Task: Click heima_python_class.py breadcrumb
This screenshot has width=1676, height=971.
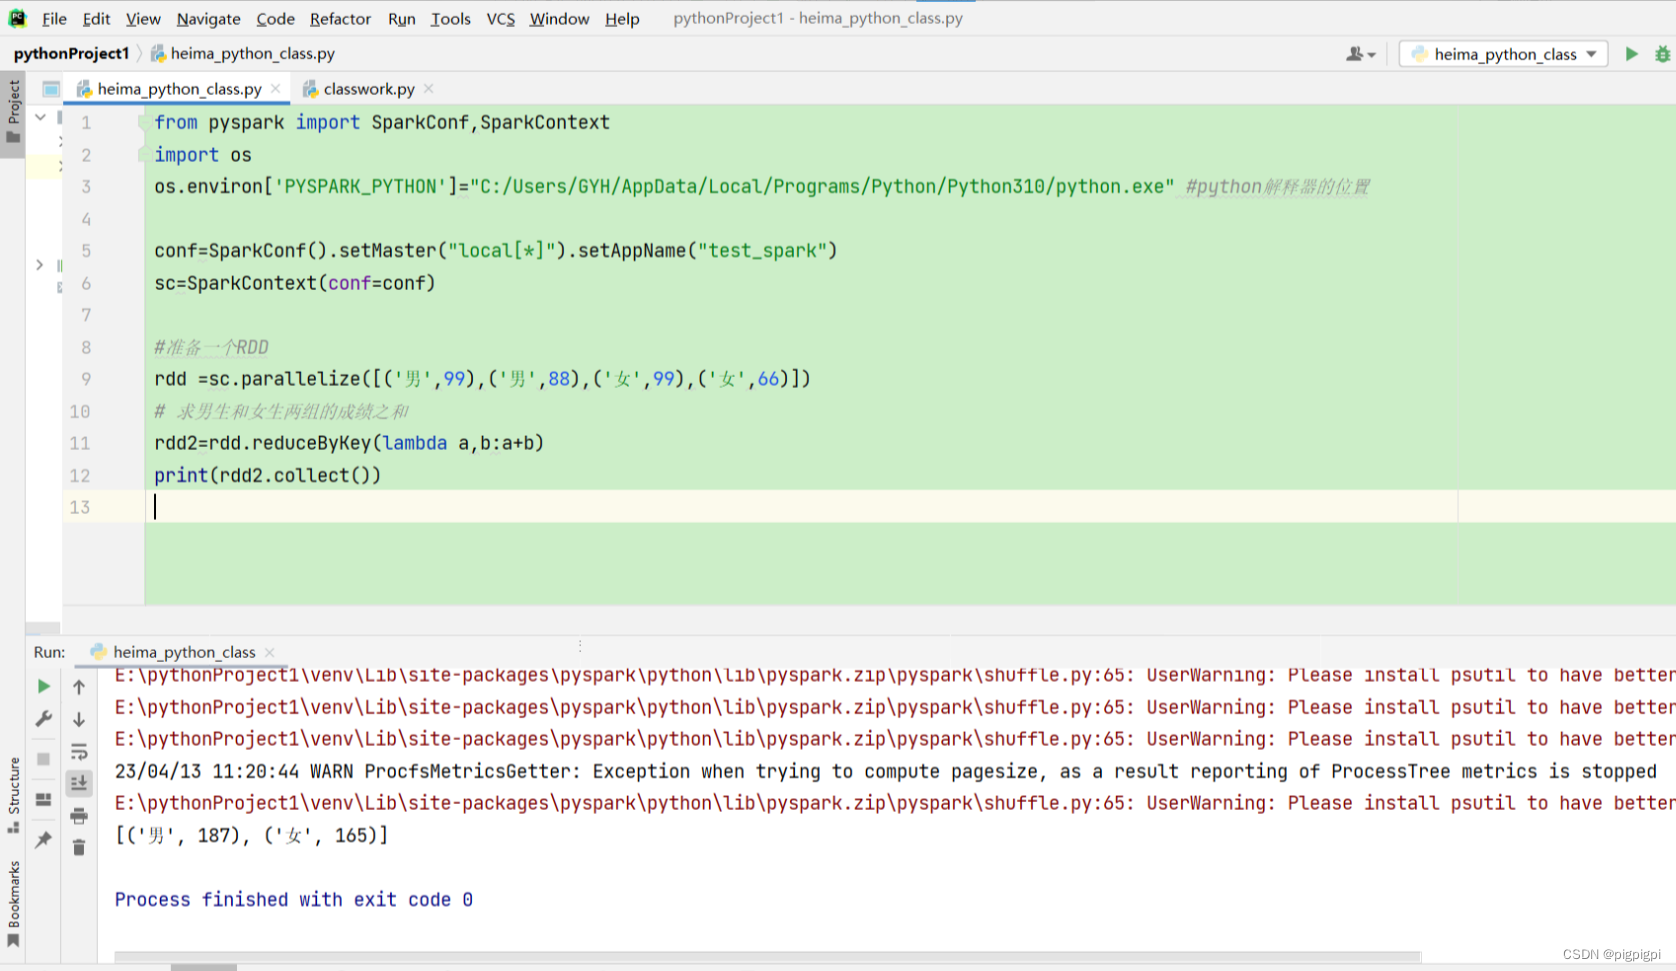Action: tap(243, 53)
